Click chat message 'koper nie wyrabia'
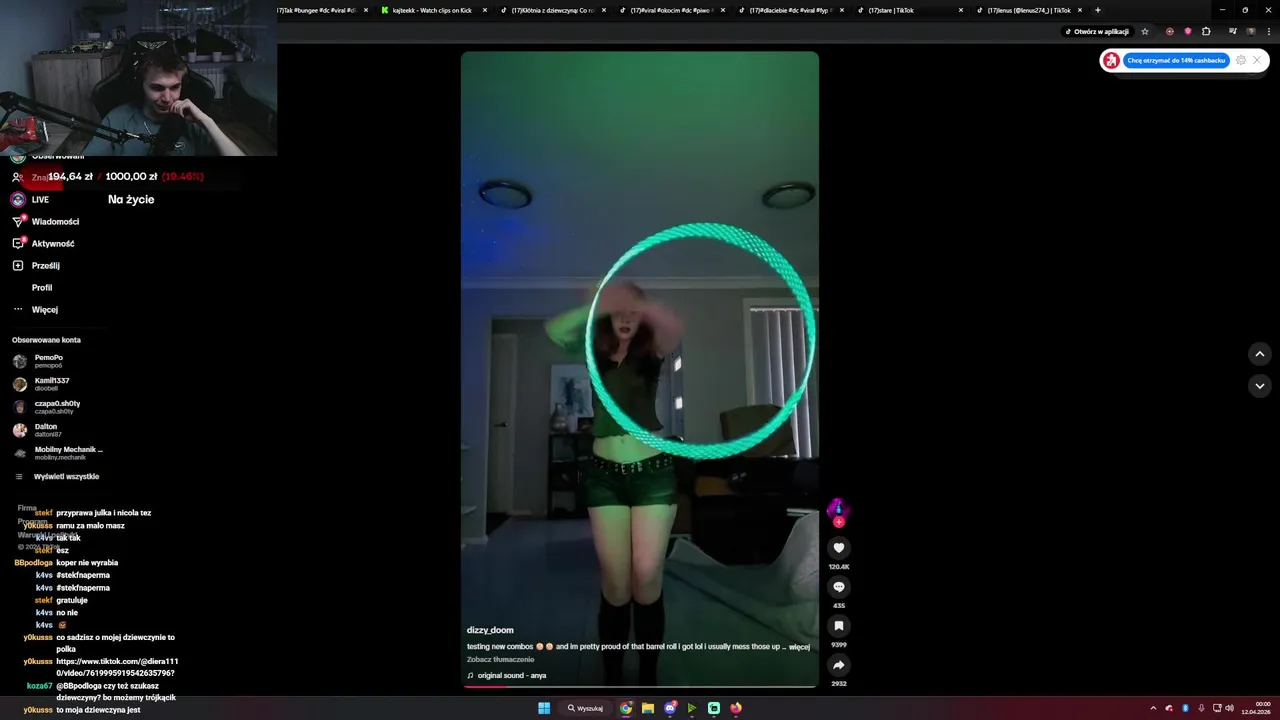This screenshot has height=720, width=1280. [x=87, y=563]
